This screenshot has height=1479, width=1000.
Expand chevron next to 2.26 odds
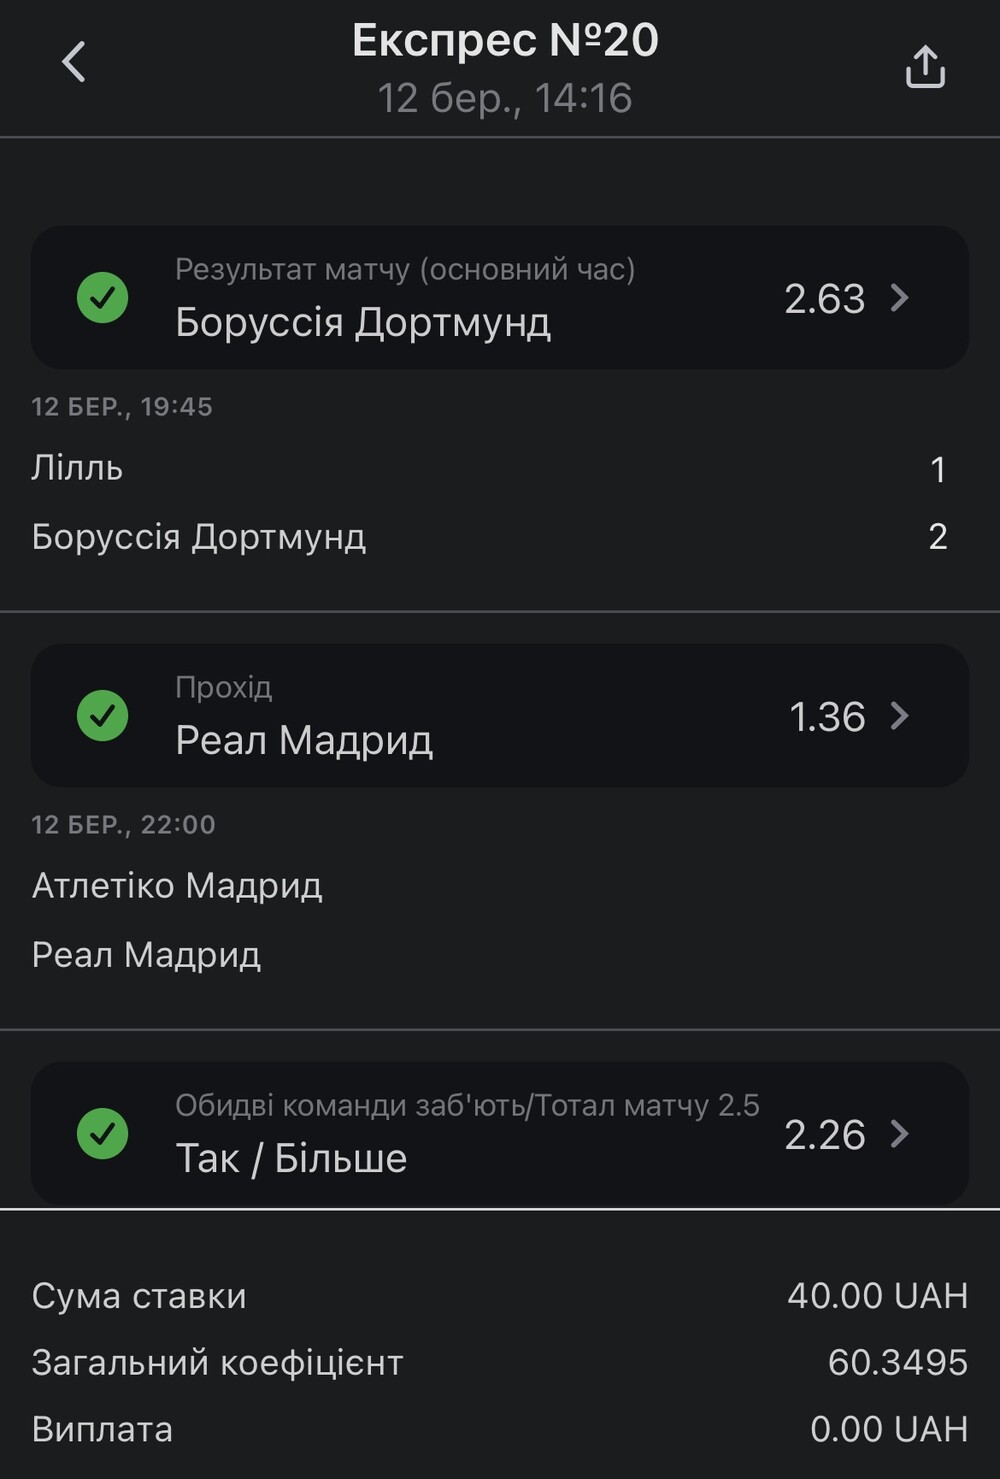click(900, 1134)
